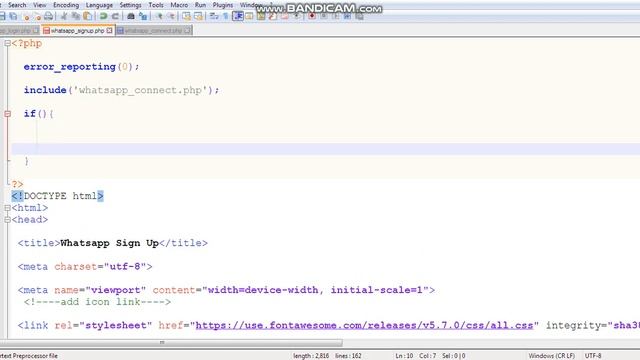
Task: Toggle the file Monitoring icon
Action: point(297,16)
